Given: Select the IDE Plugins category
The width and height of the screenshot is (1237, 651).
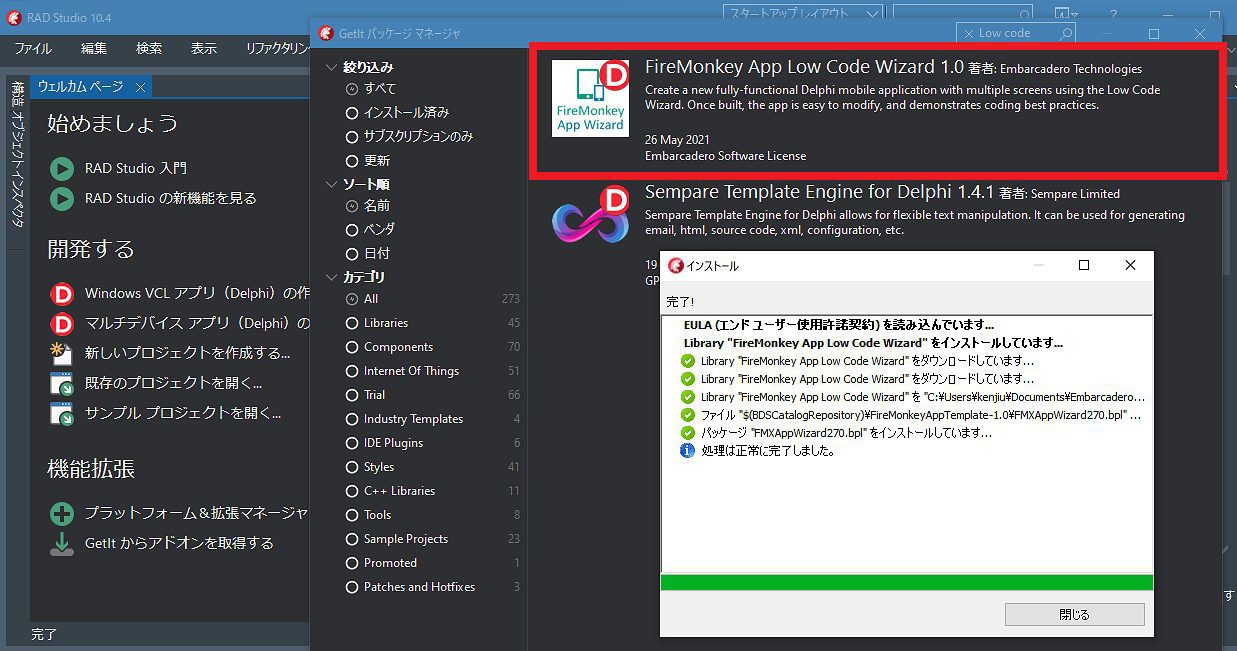Looking at the screenshot, I should tap(351, 443).
